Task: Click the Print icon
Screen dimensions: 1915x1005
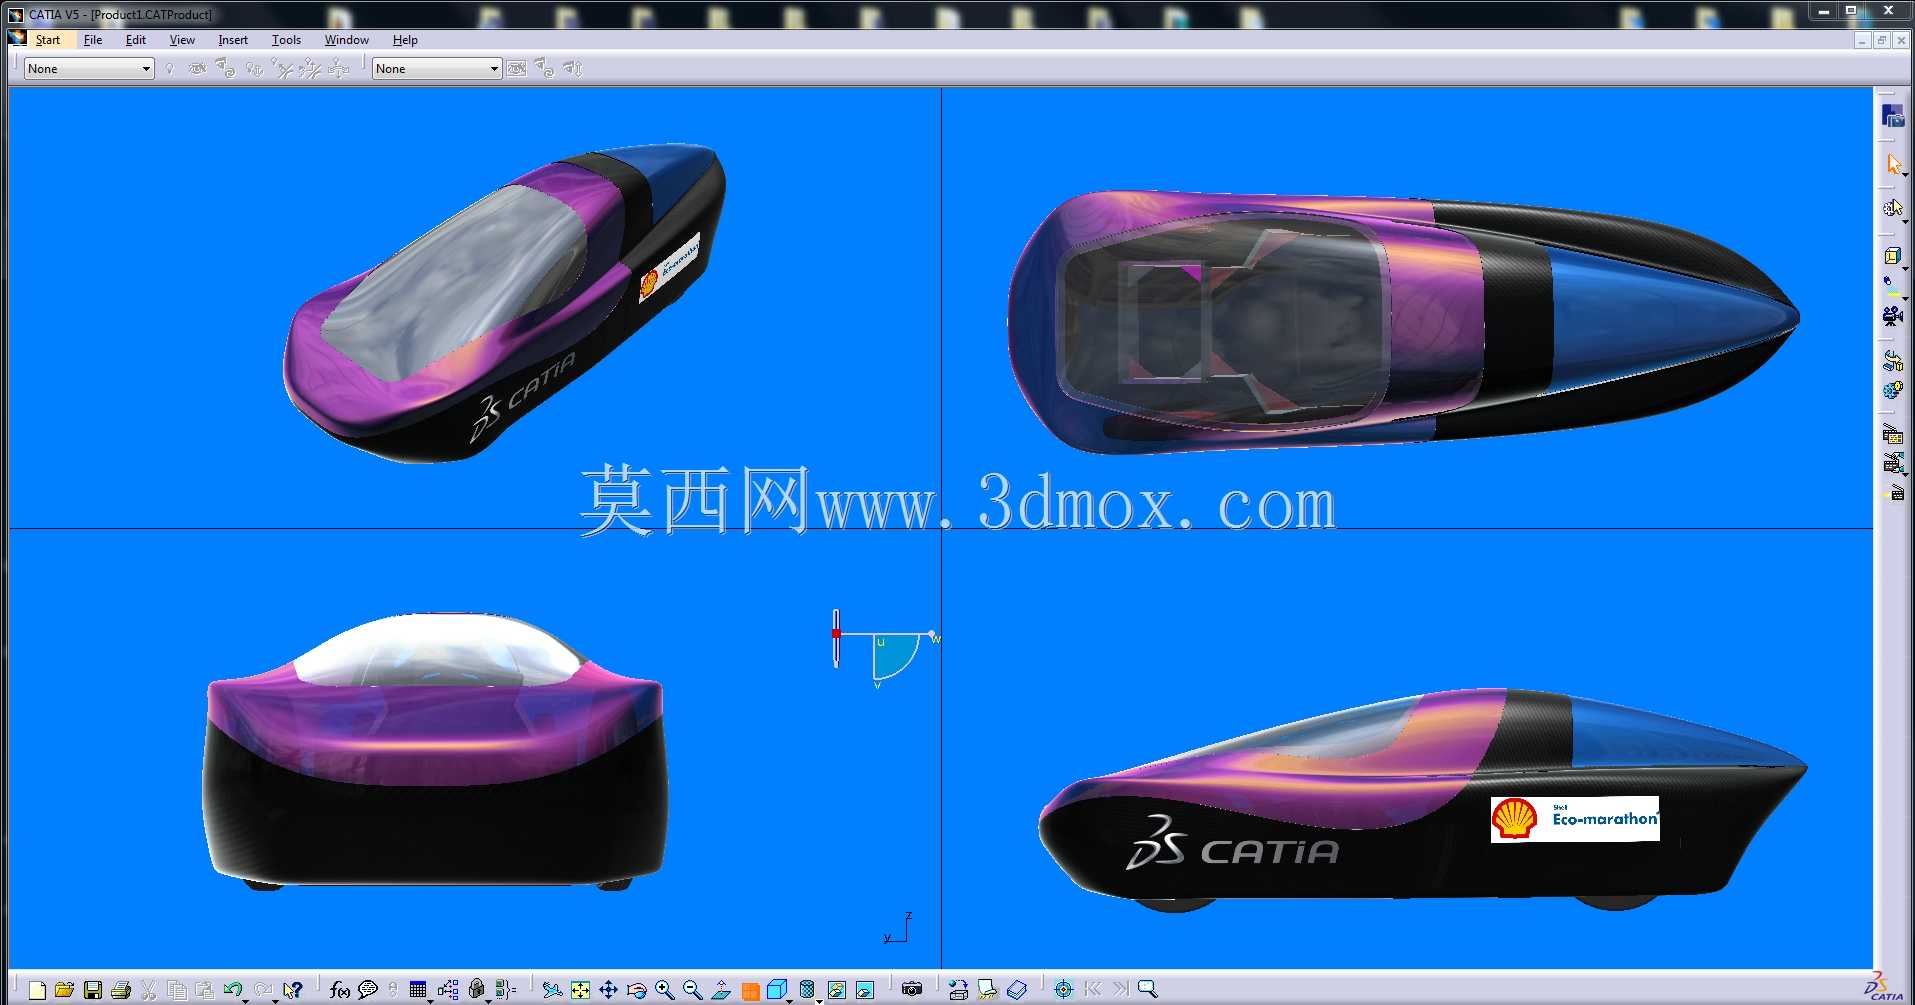Action: pos(121,990)
